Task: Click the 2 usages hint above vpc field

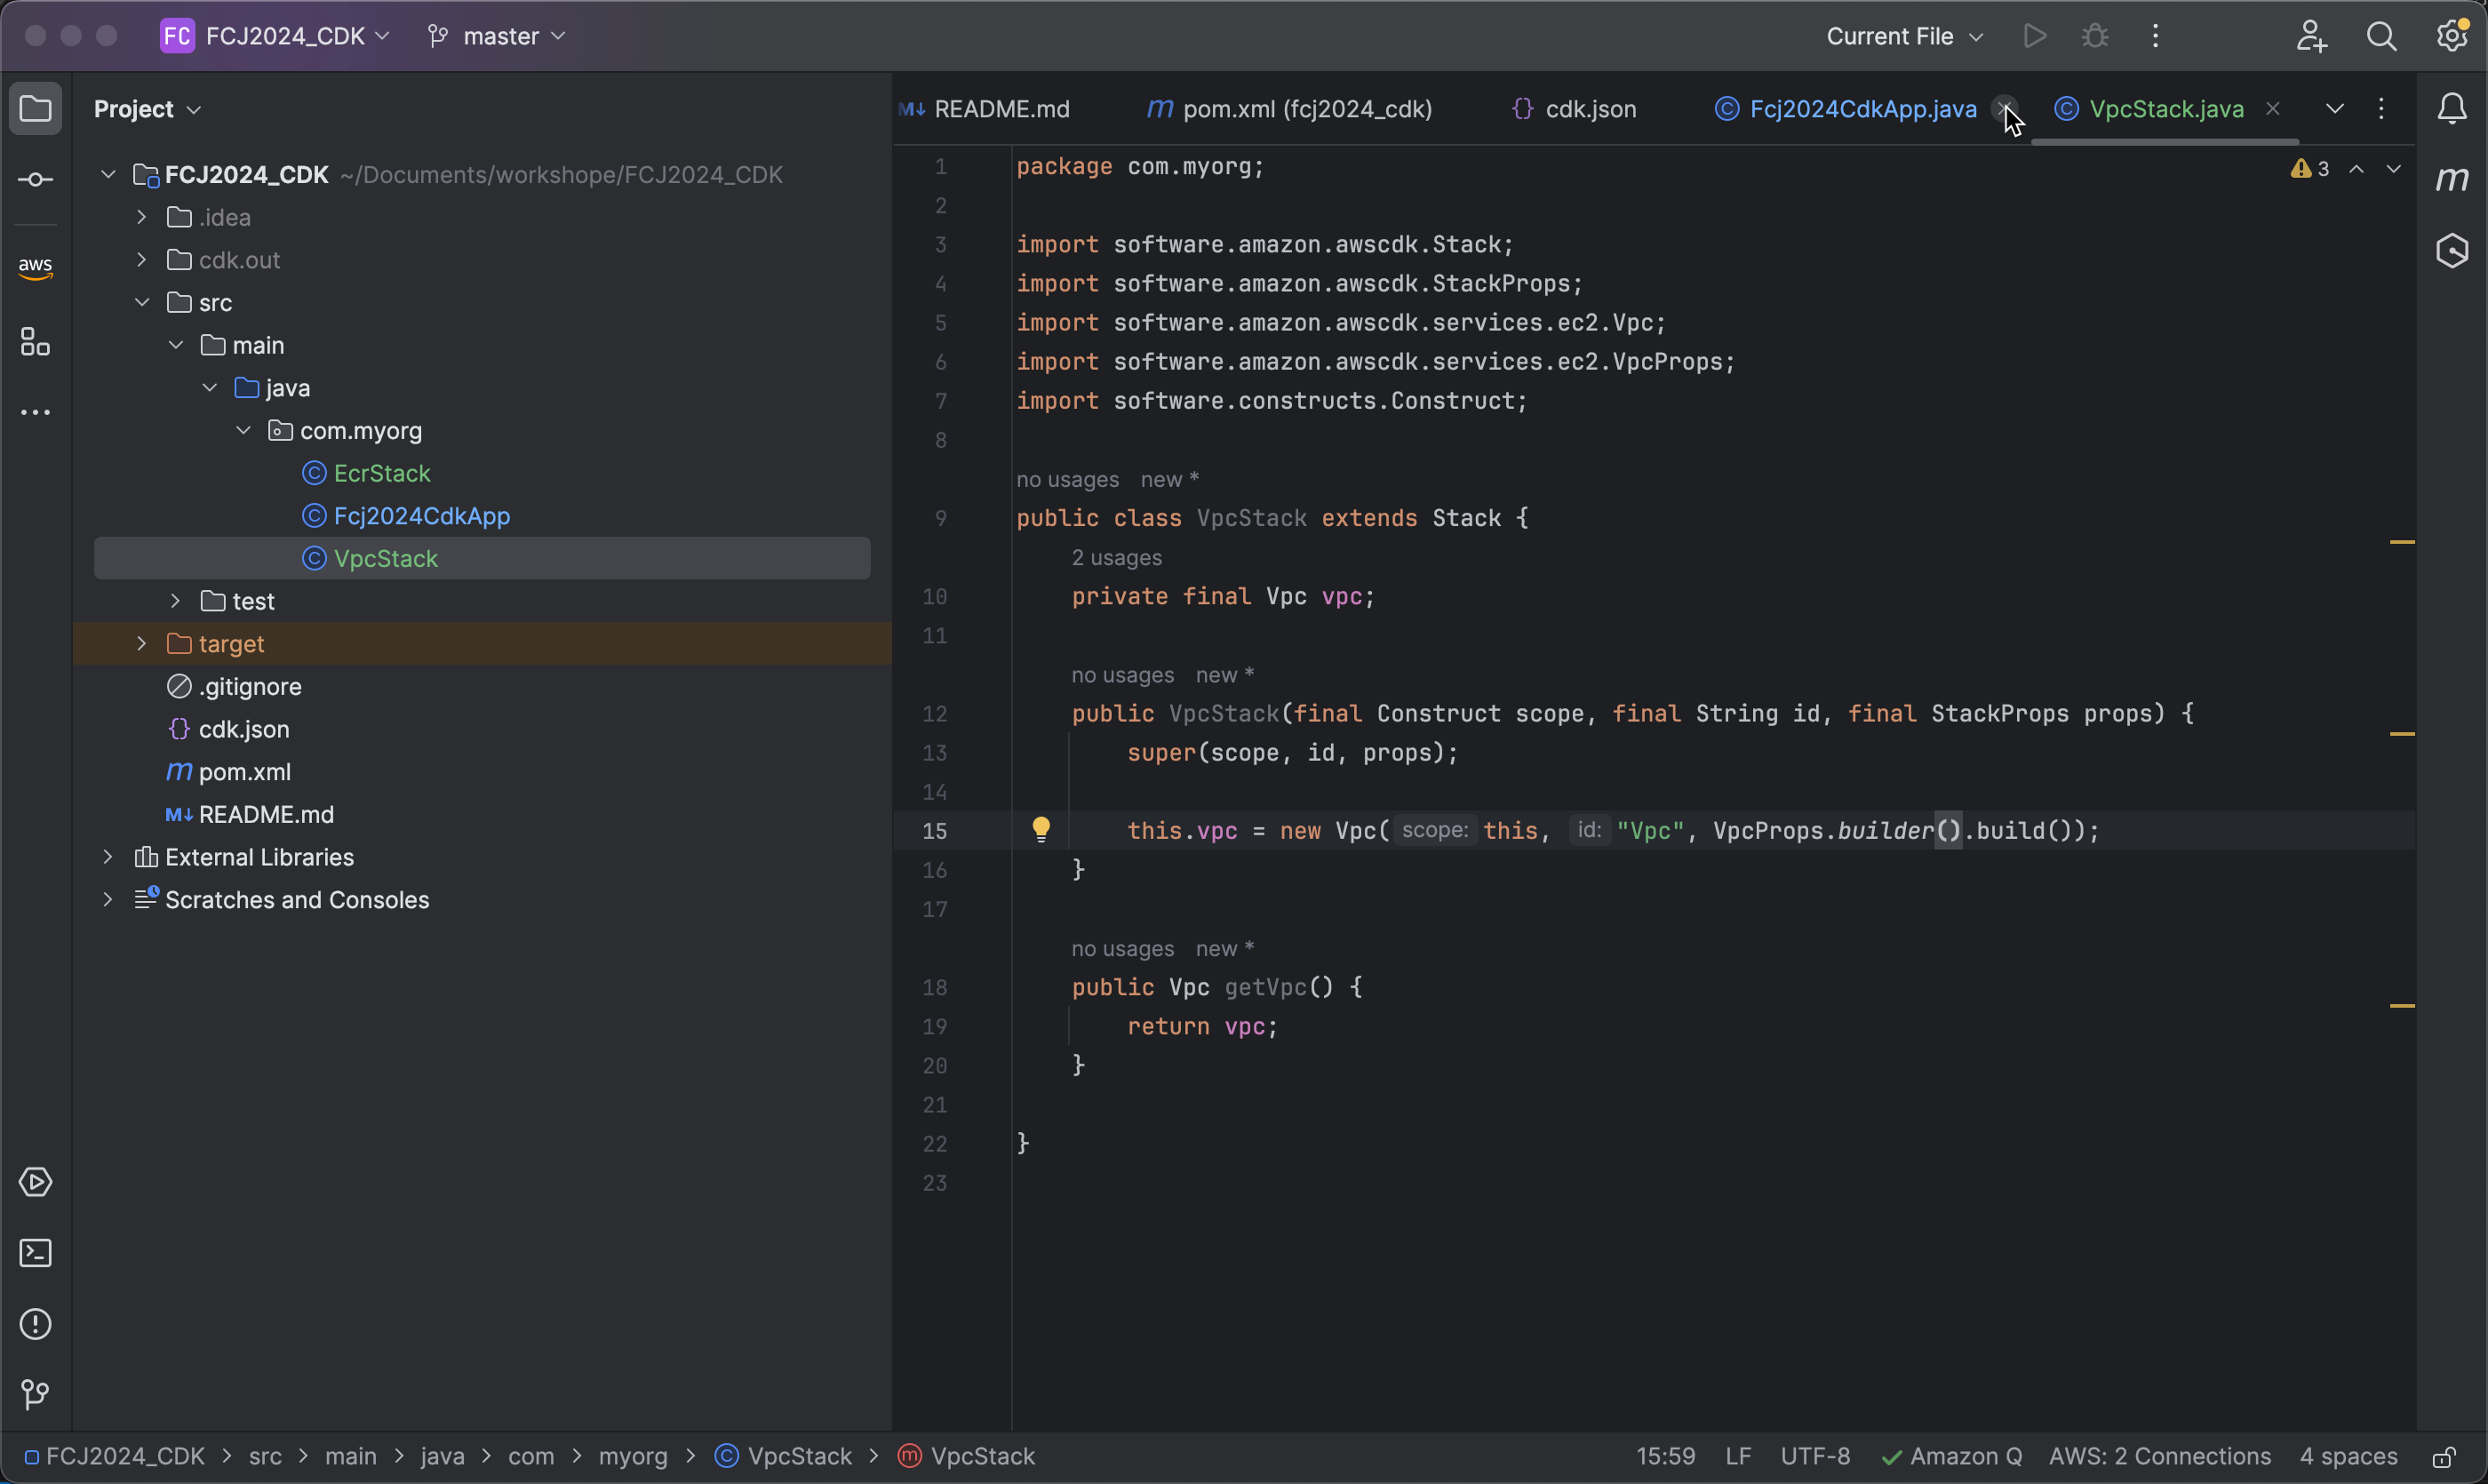Action: coord(1116,557)
